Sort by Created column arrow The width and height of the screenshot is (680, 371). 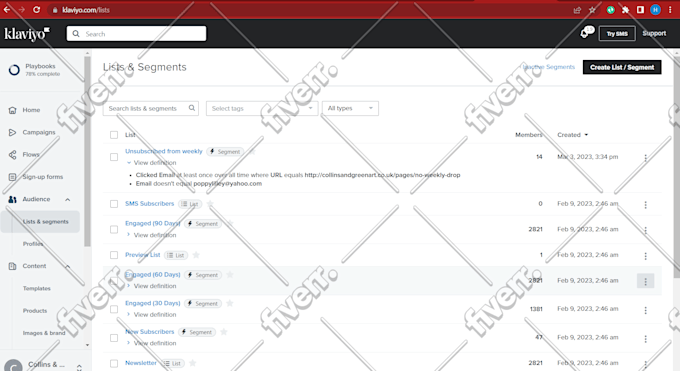[x=586, y=135]
